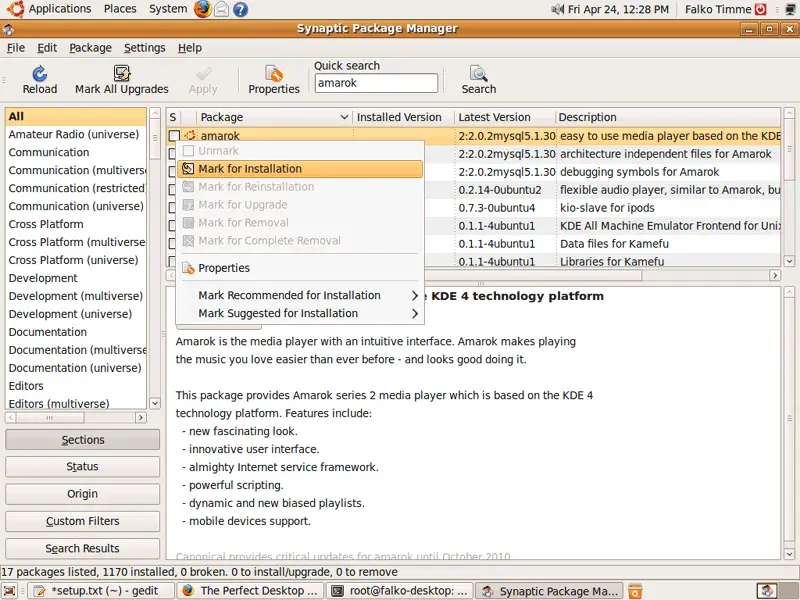This screenshot has width=800, height=600.
Task: Open the Package menu
Action: coord(90,48)
